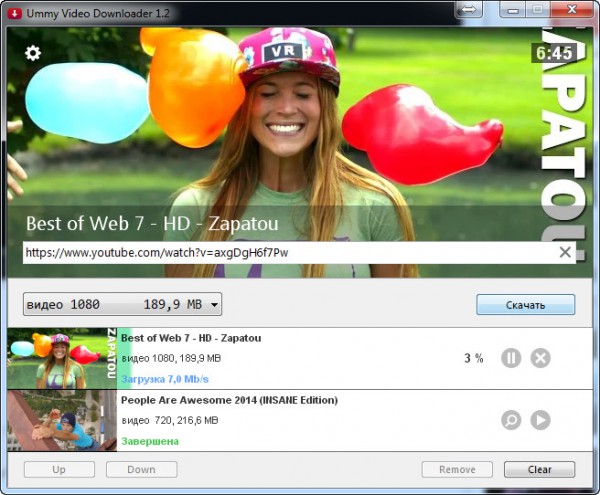The height and width of the screenshot is (495, 600).
Task: Select the People Are Awesome thumbnail
Action: pos(62,421)
